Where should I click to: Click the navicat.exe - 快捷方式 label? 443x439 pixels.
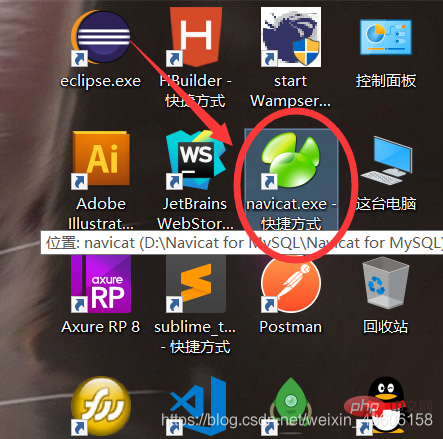click(x=291, y=214)
